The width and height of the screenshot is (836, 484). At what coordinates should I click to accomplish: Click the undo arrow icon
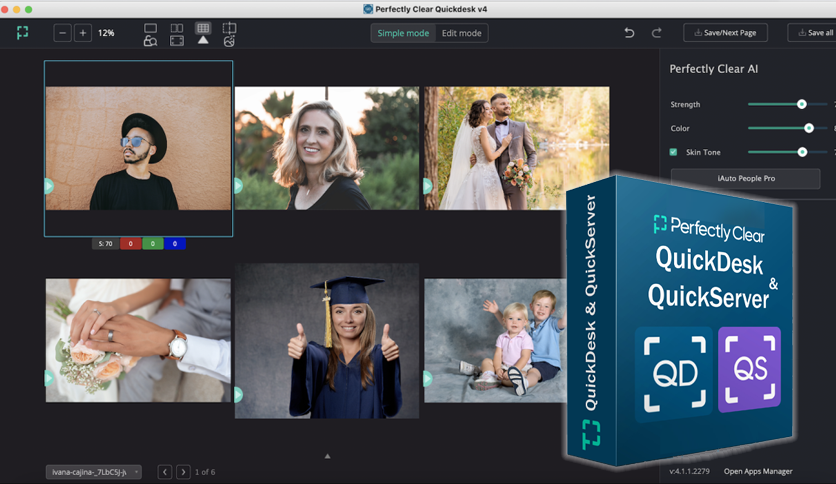tap(629, 33)
